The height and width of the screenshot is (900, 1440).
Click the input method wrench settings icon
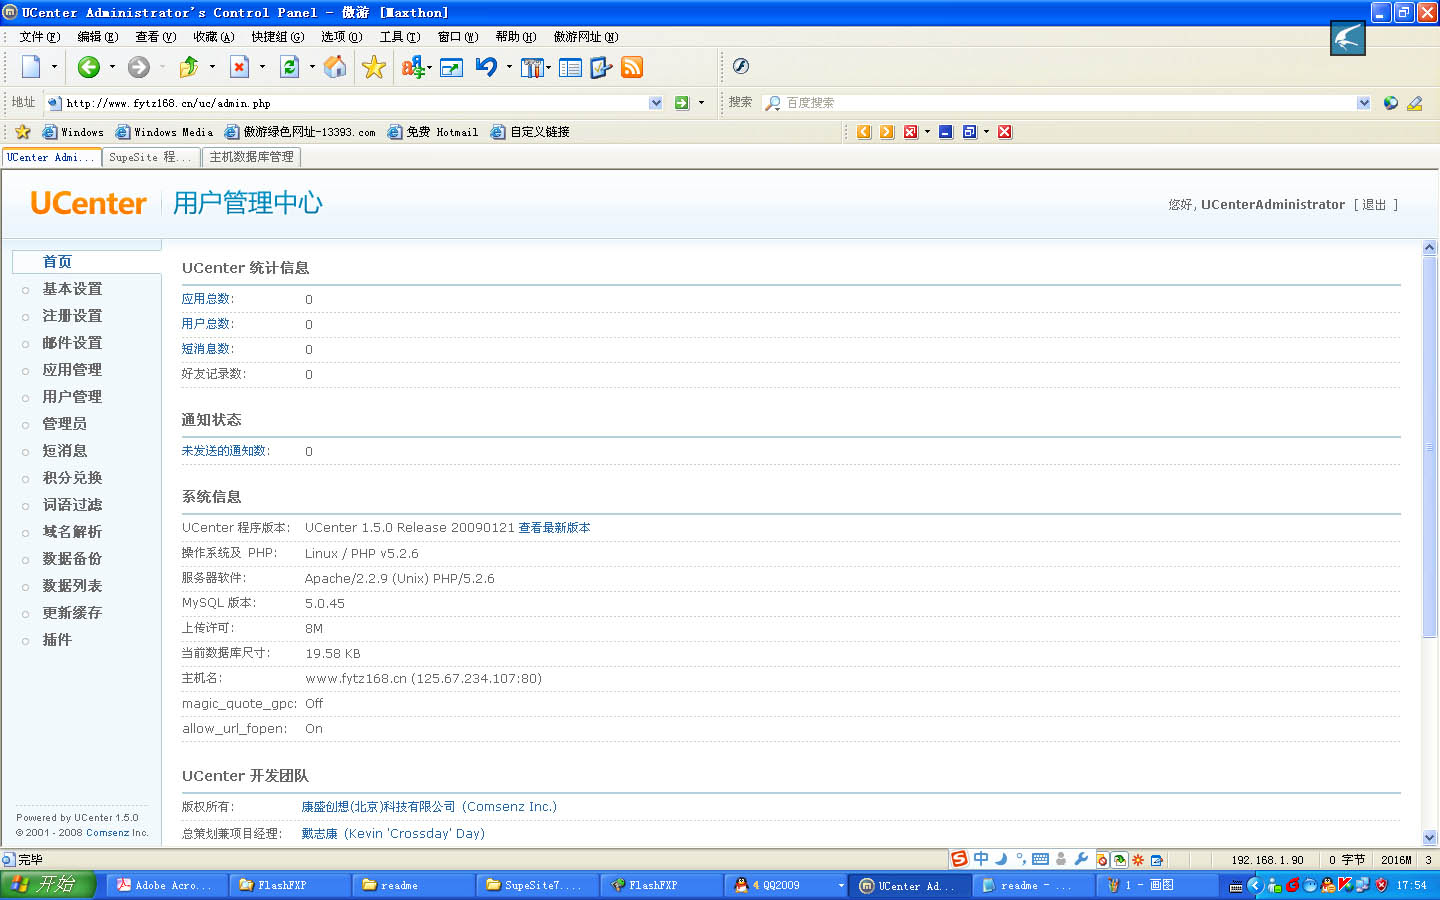point(1081,859)
